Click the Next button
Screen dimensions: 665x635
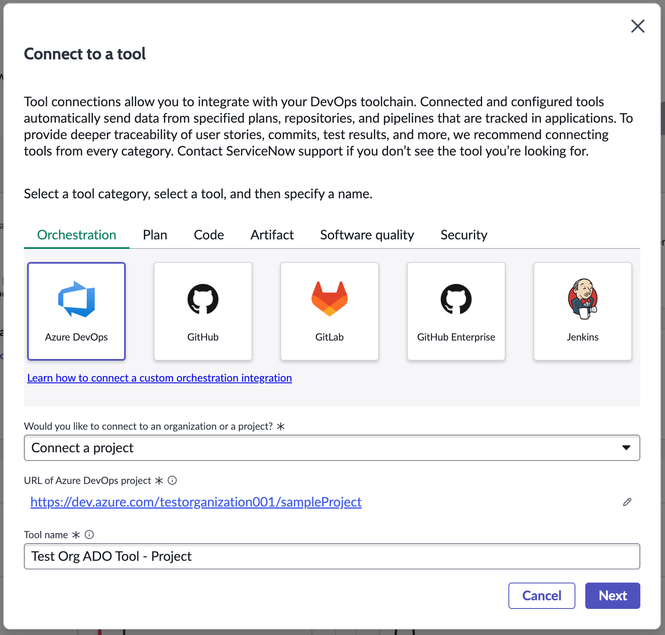(612, 596)
